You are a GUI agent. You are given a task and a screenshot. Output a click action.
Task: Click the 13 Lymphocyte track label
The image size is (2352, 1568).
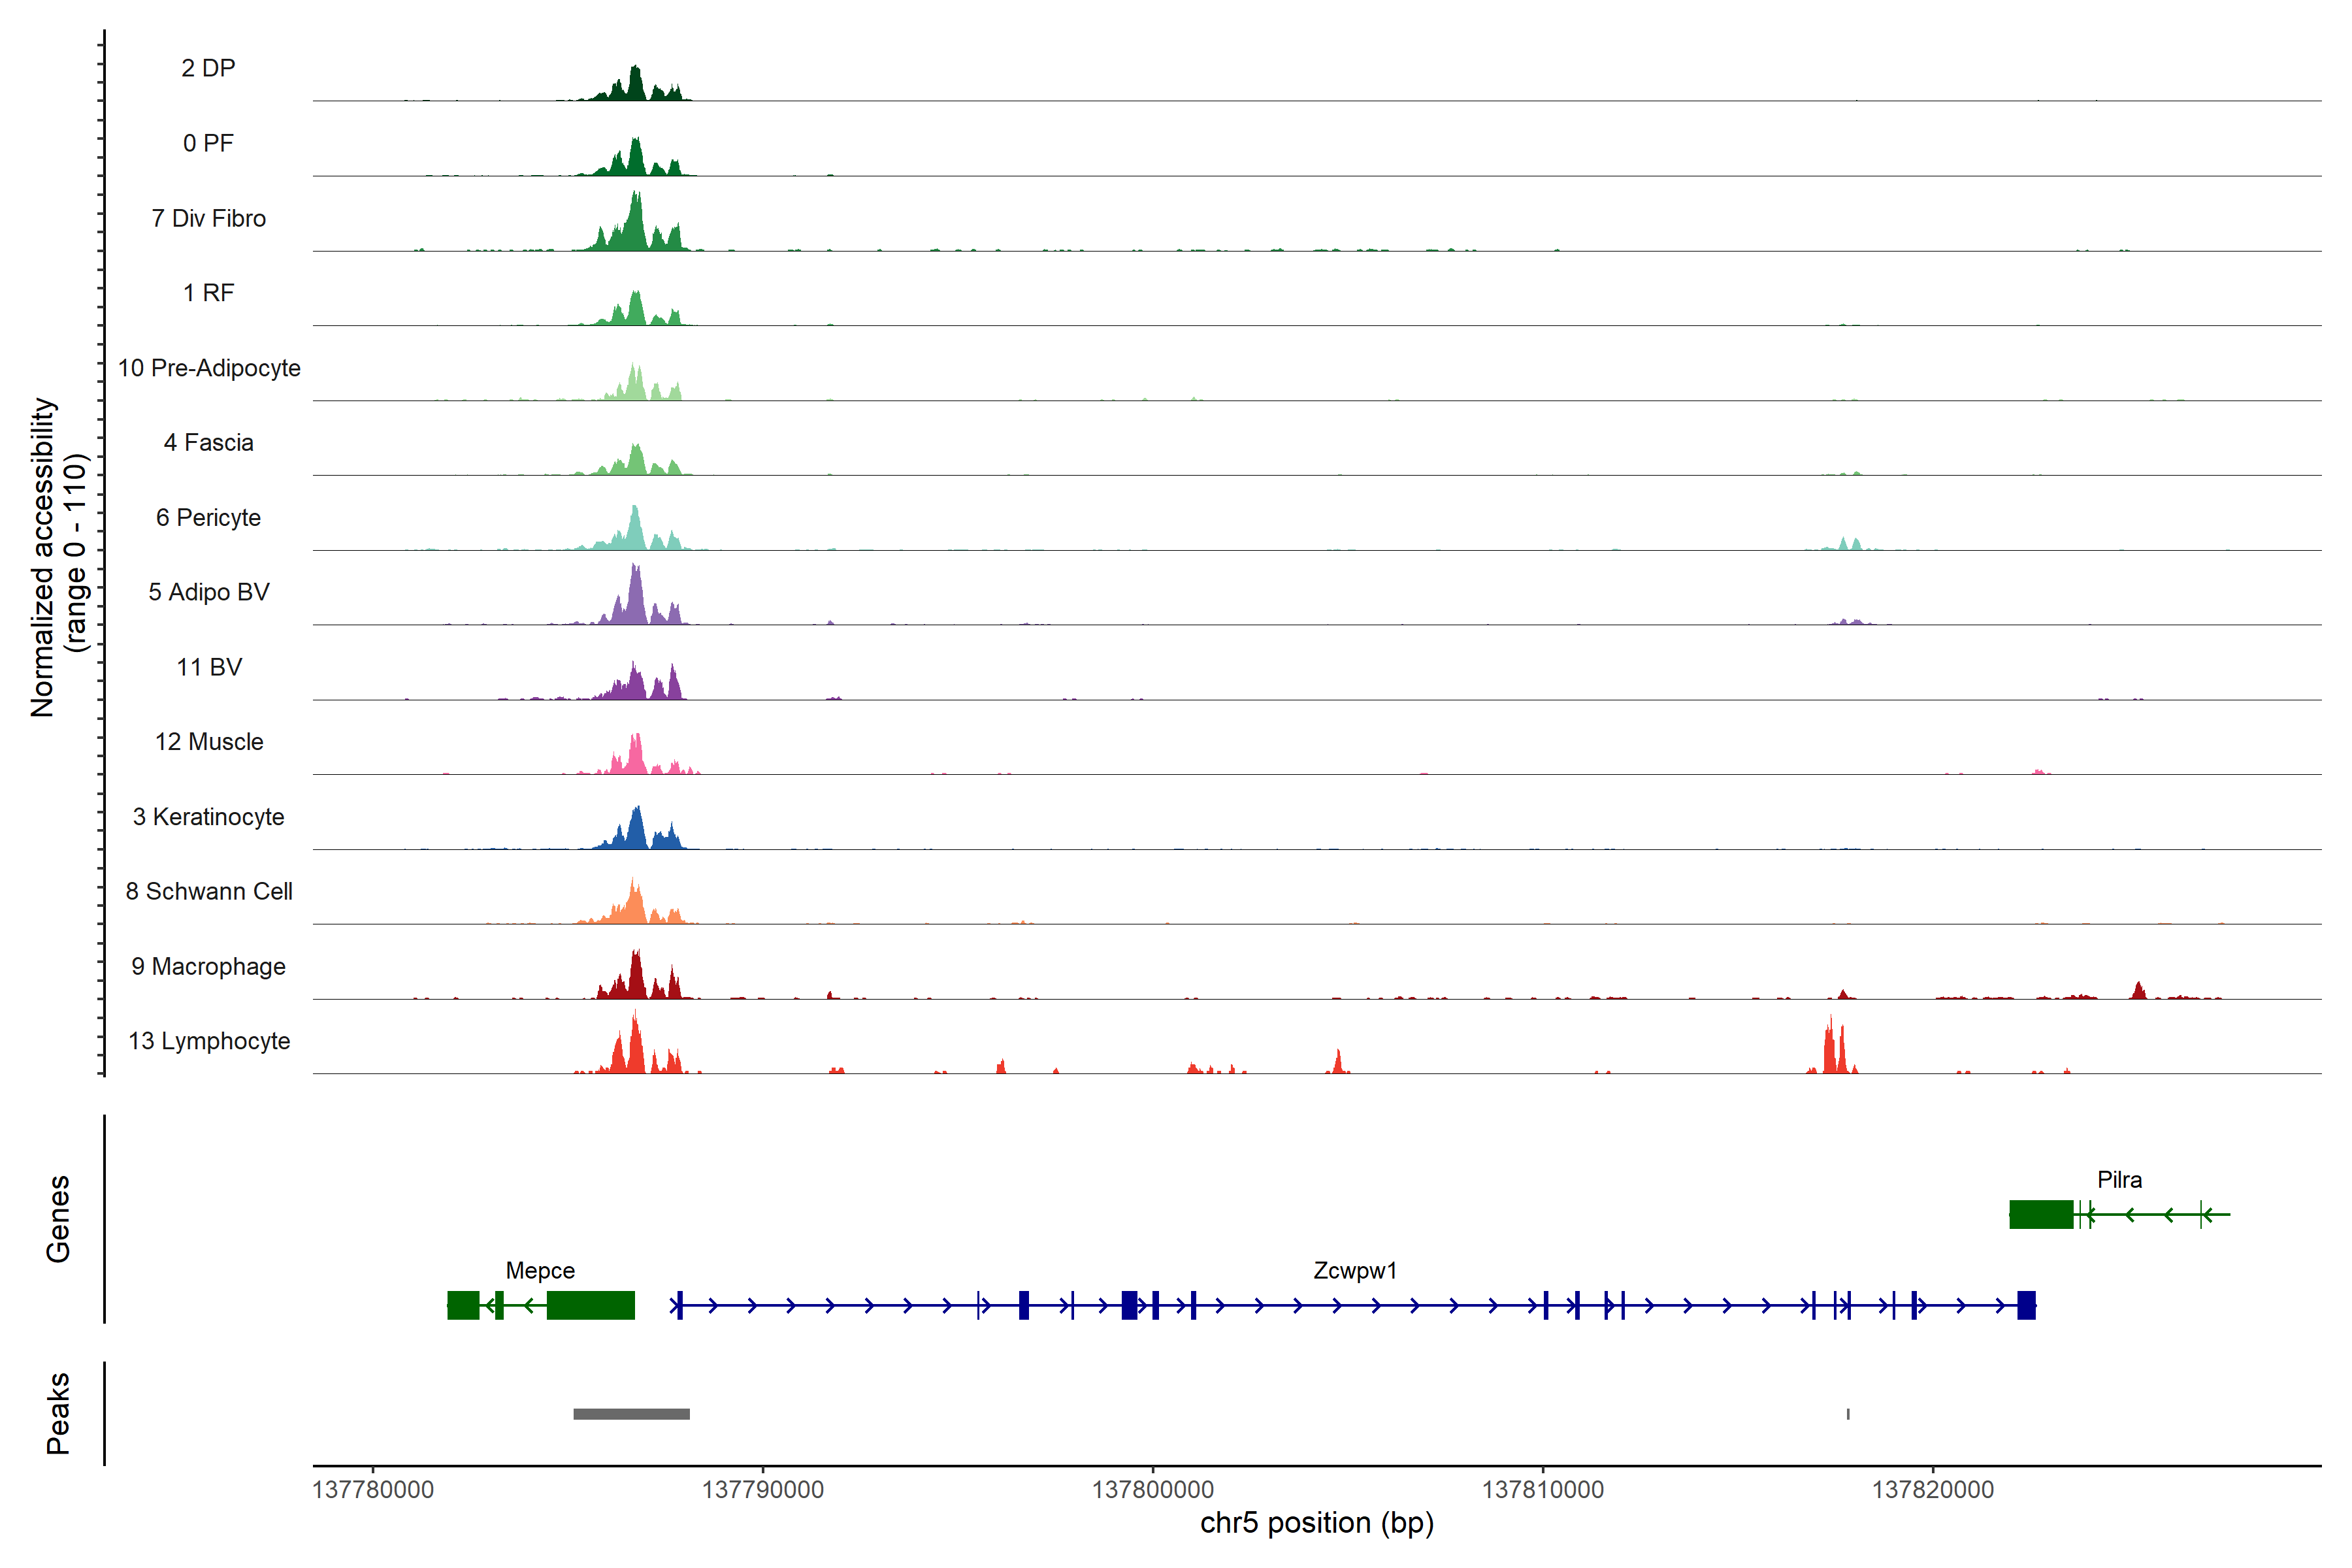pyautogui.click(x=209, y=1041)
